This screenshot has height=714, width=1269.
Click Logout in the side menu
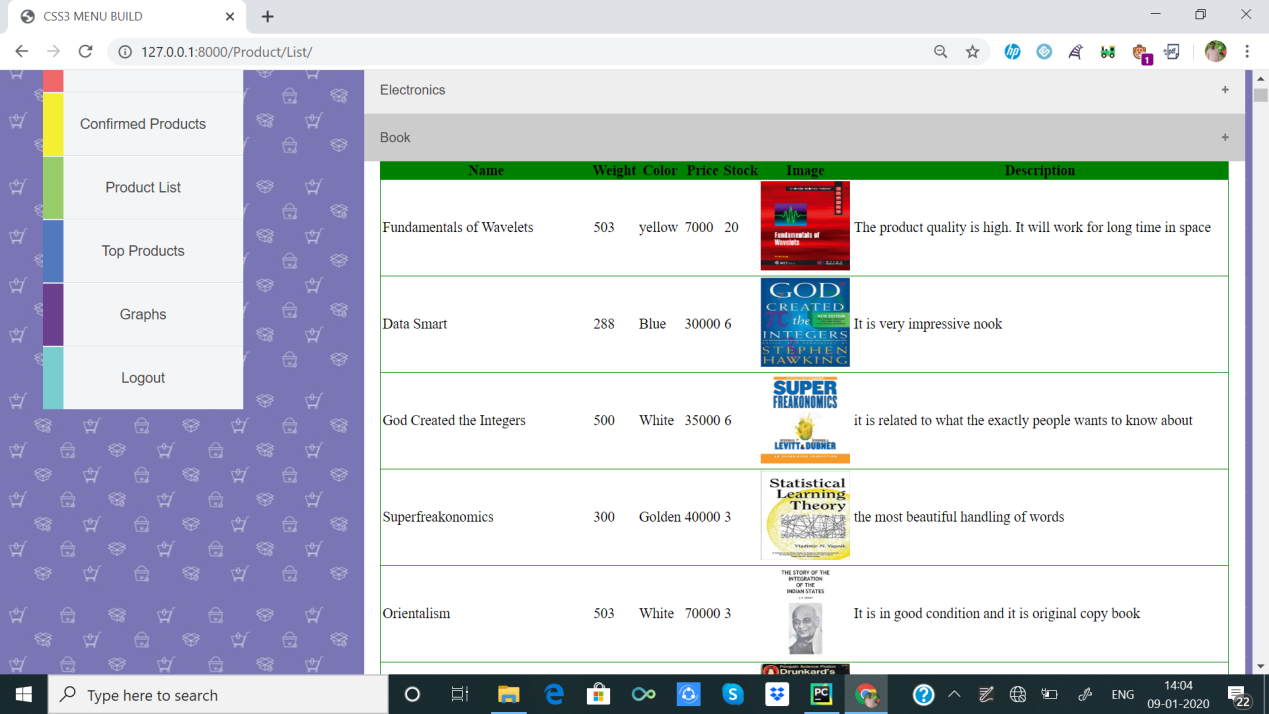(x=143, y=378)
